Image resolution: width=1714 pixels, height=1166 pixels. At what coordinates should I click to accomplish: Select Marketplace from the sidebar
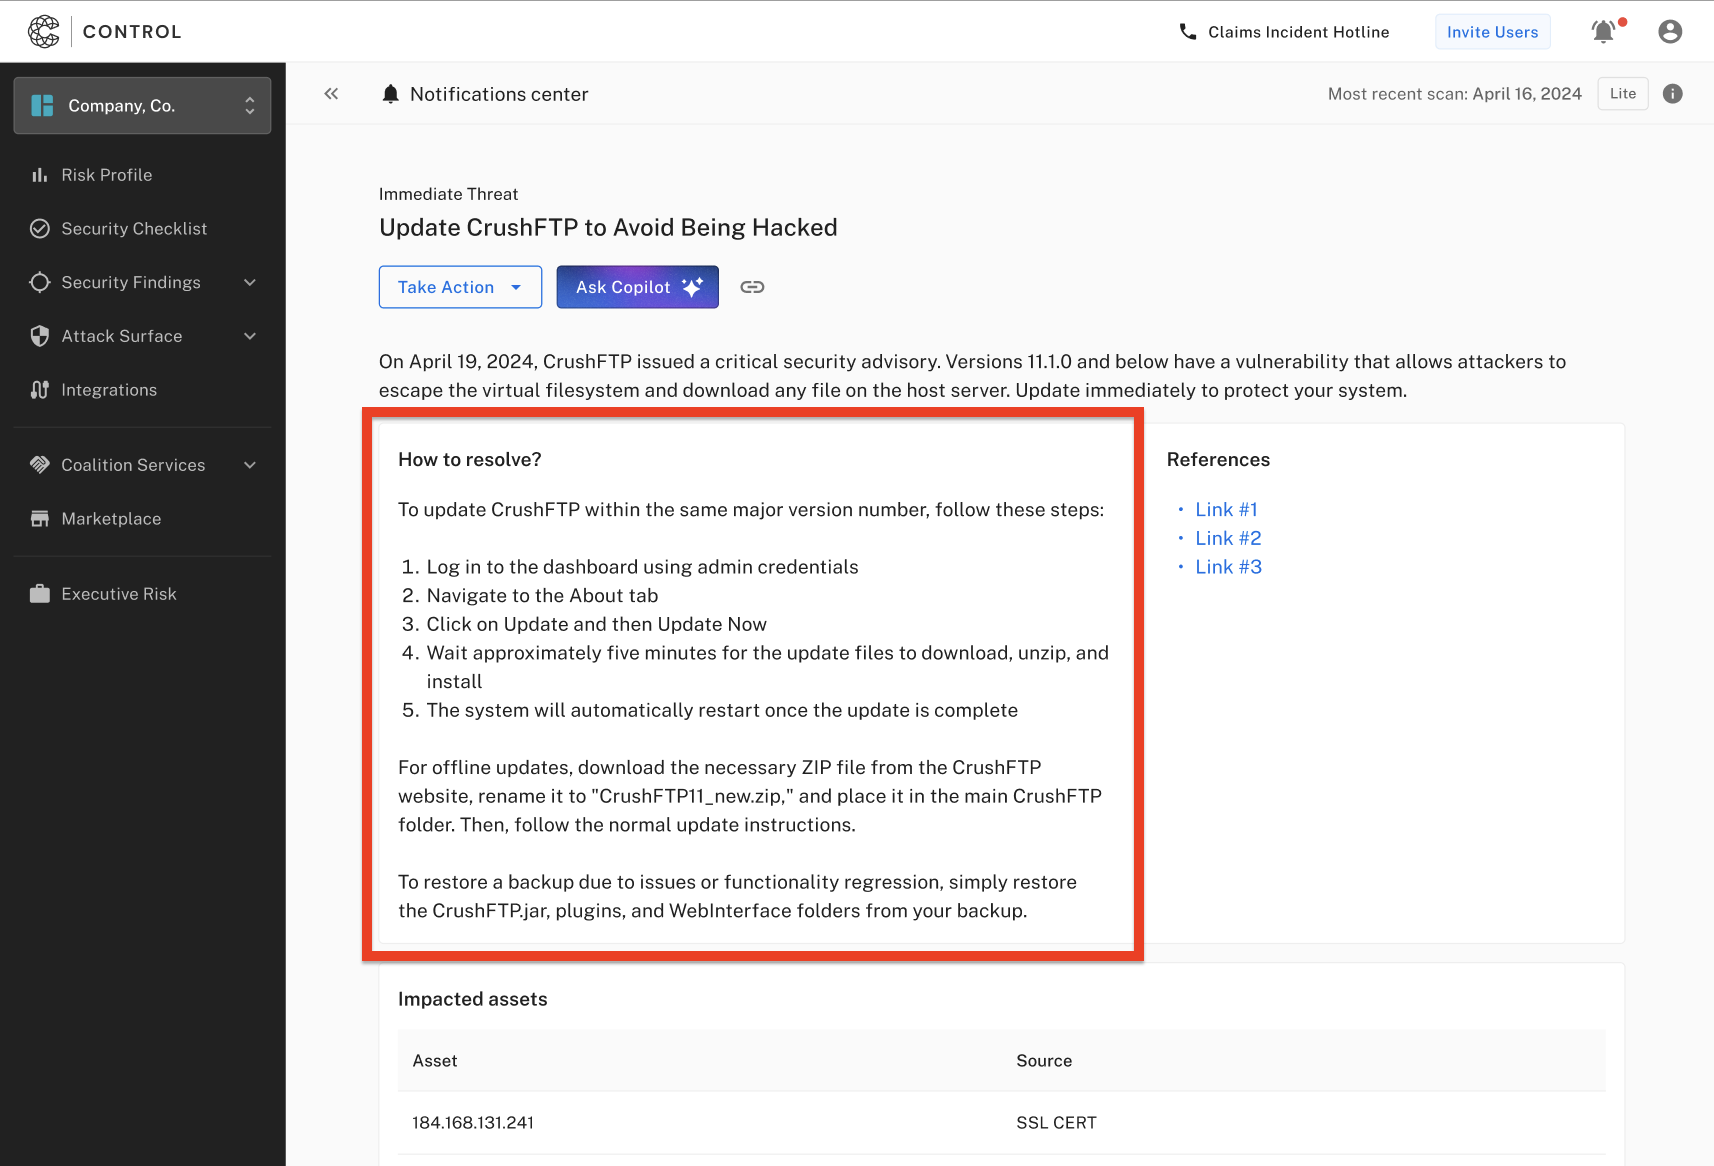[x=111, y=519]
